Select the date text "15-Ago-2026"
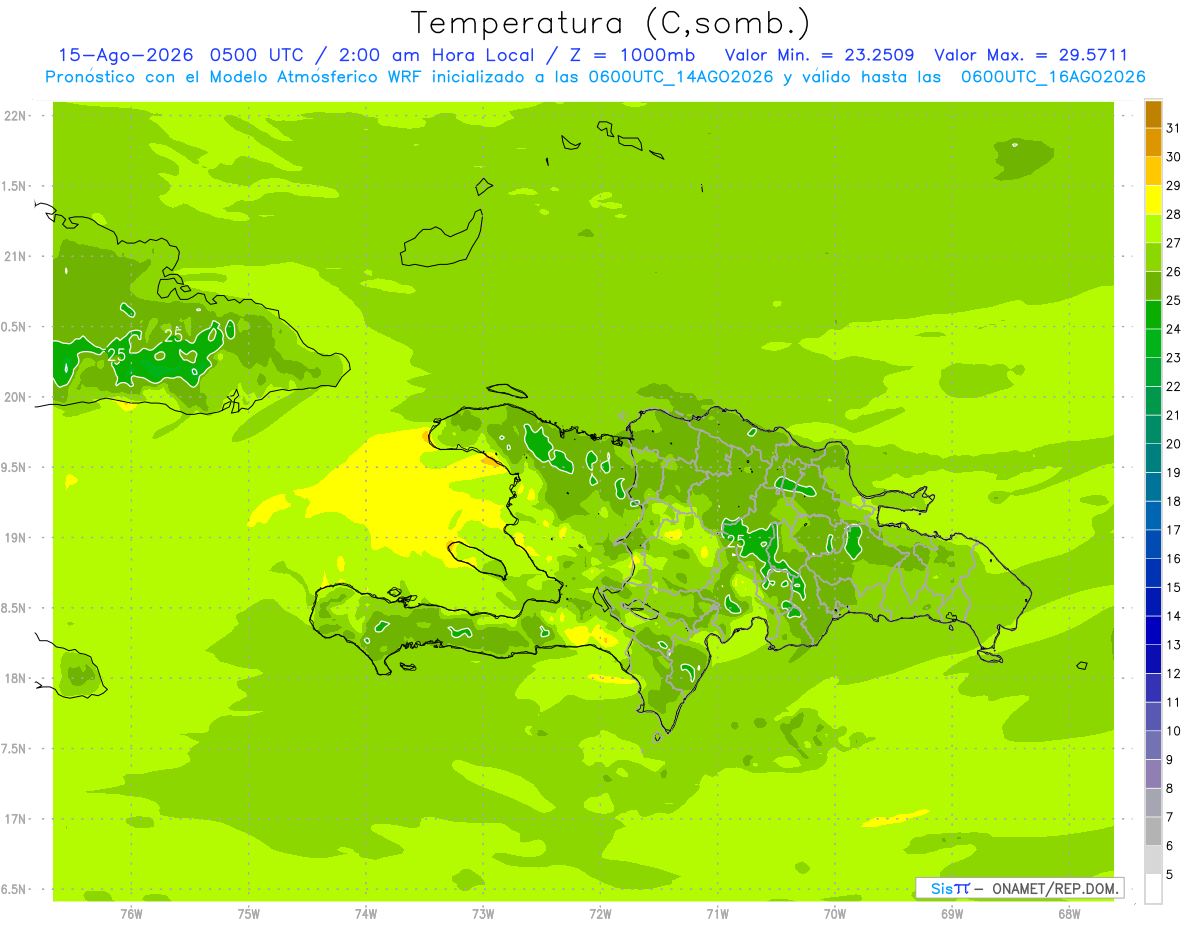 coord(126,55)
